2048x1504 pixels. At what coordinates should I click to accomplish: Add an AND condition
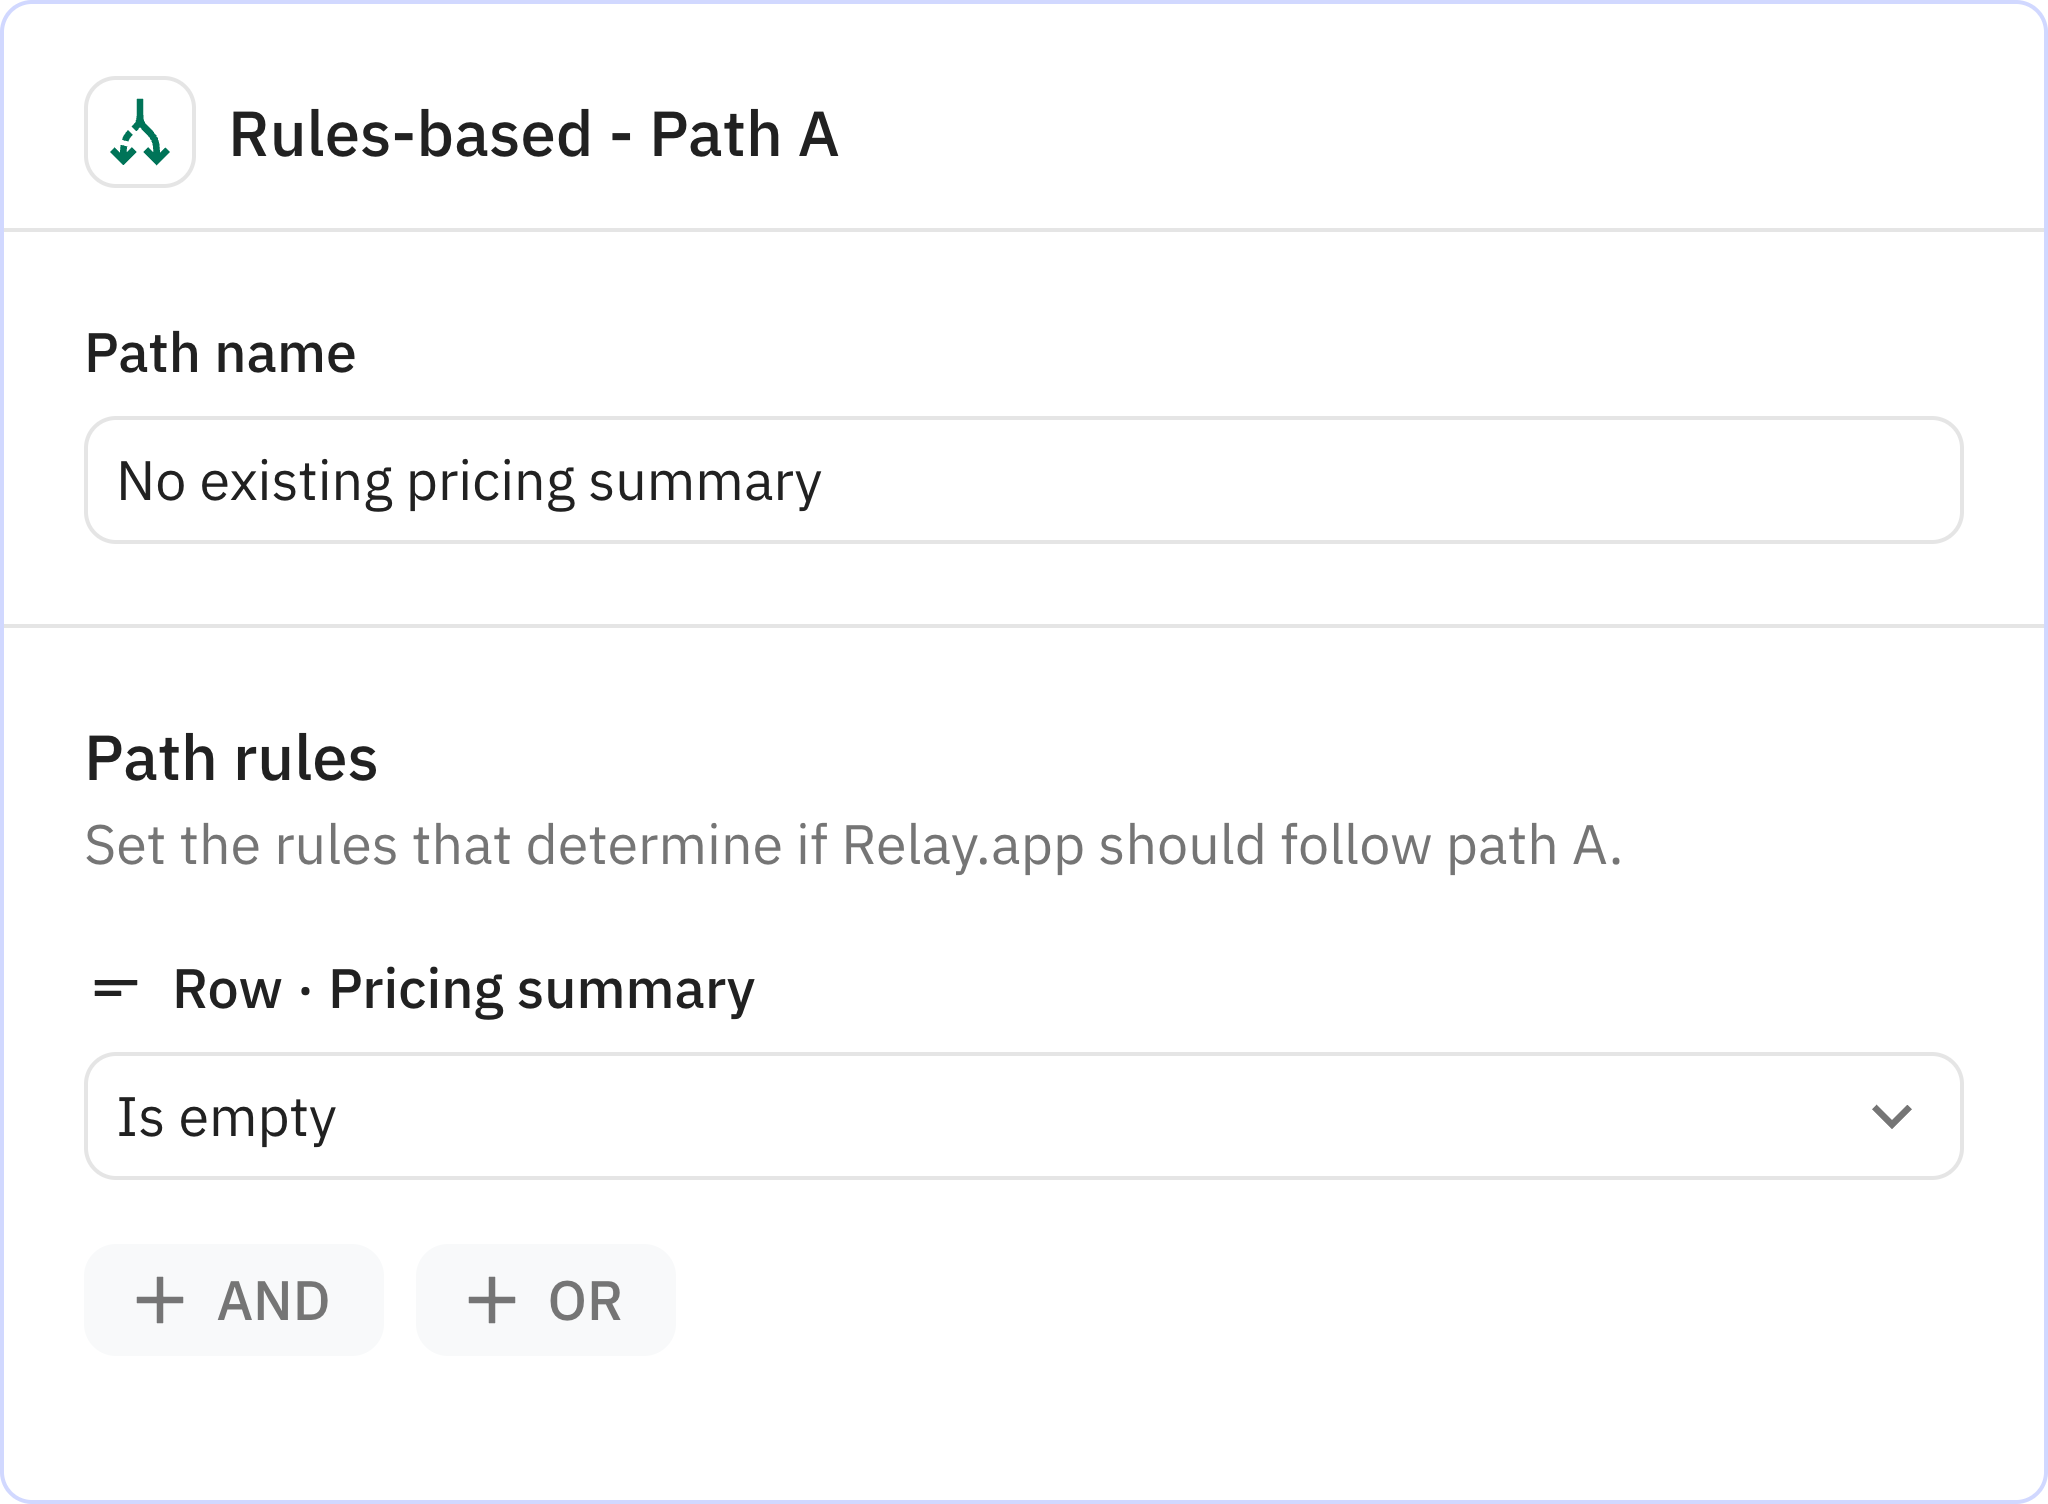233,1300
